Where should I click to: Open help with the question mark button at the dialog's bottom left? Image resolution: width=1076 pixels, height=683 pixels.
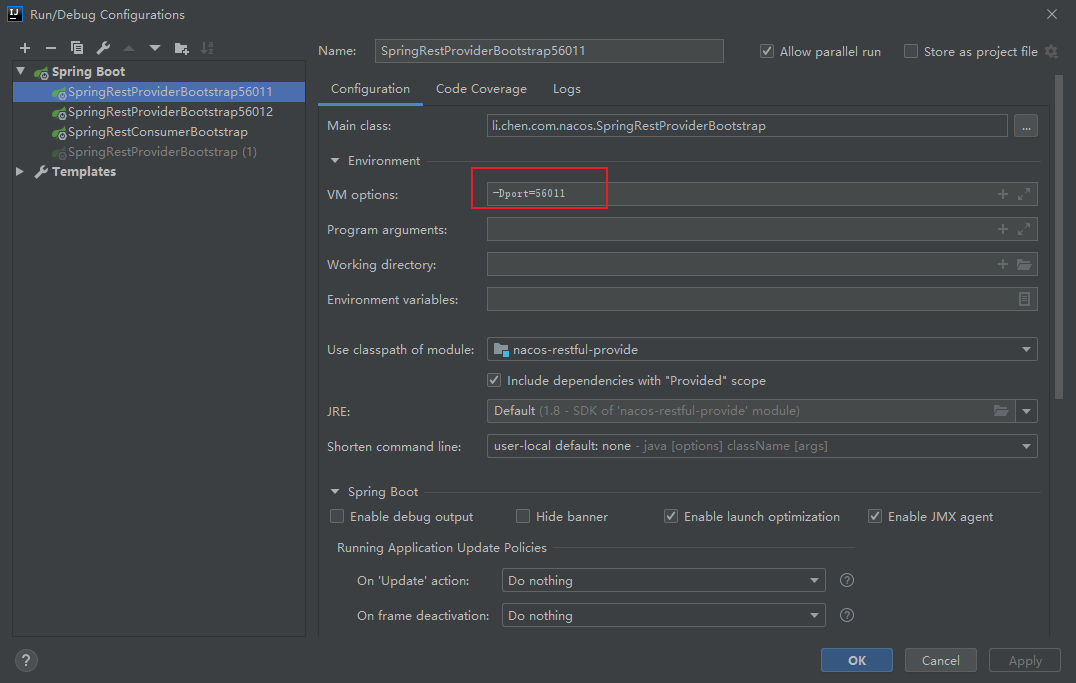coord(26,660)
